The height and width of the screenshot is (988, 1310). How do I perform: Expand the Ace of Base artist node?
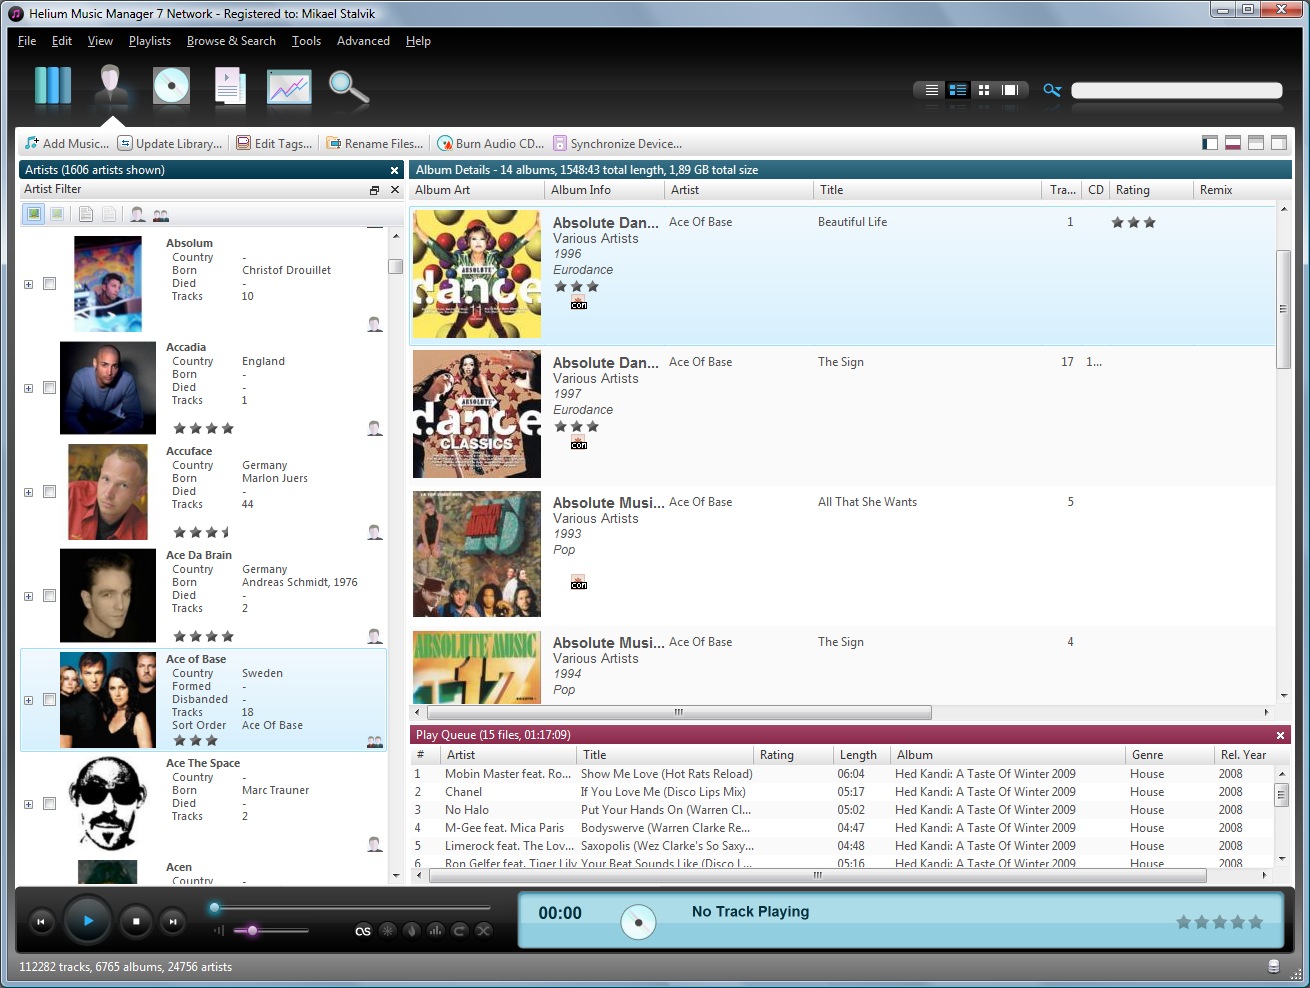pyautogui.click(x=29, y=700)
